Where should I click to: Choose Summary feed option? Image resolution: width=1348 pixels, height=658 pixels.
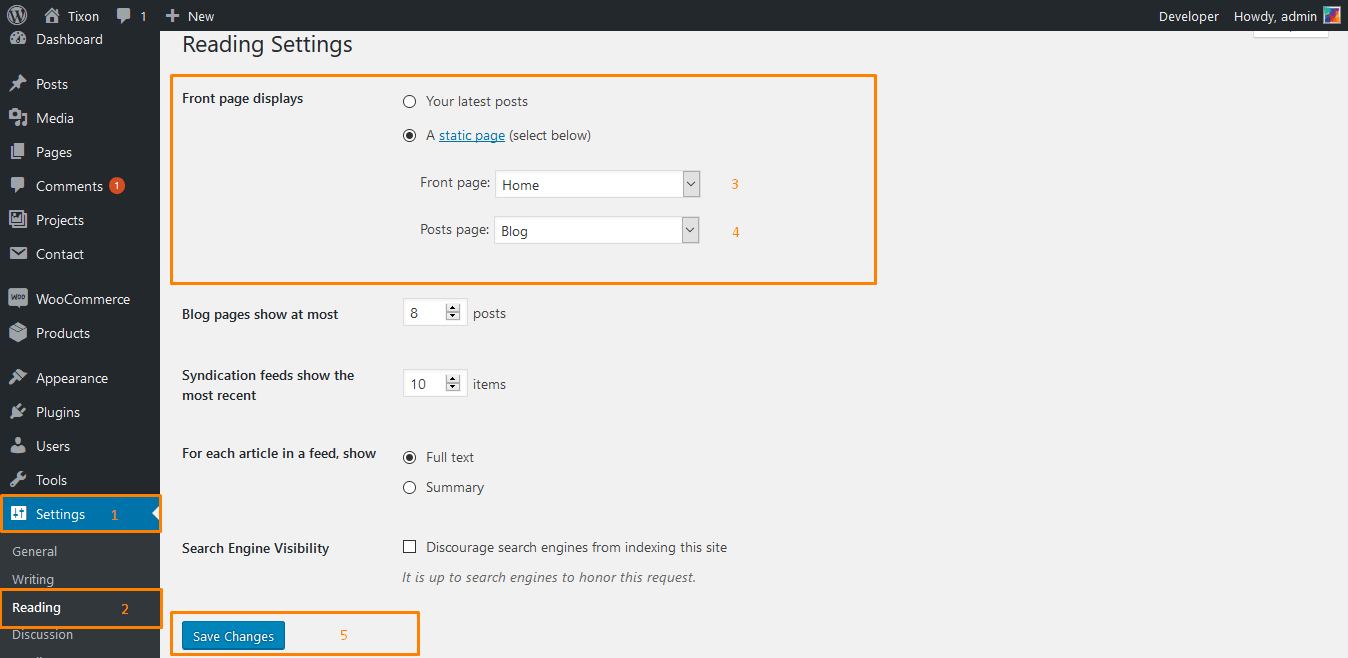click(x=409, y=487)
